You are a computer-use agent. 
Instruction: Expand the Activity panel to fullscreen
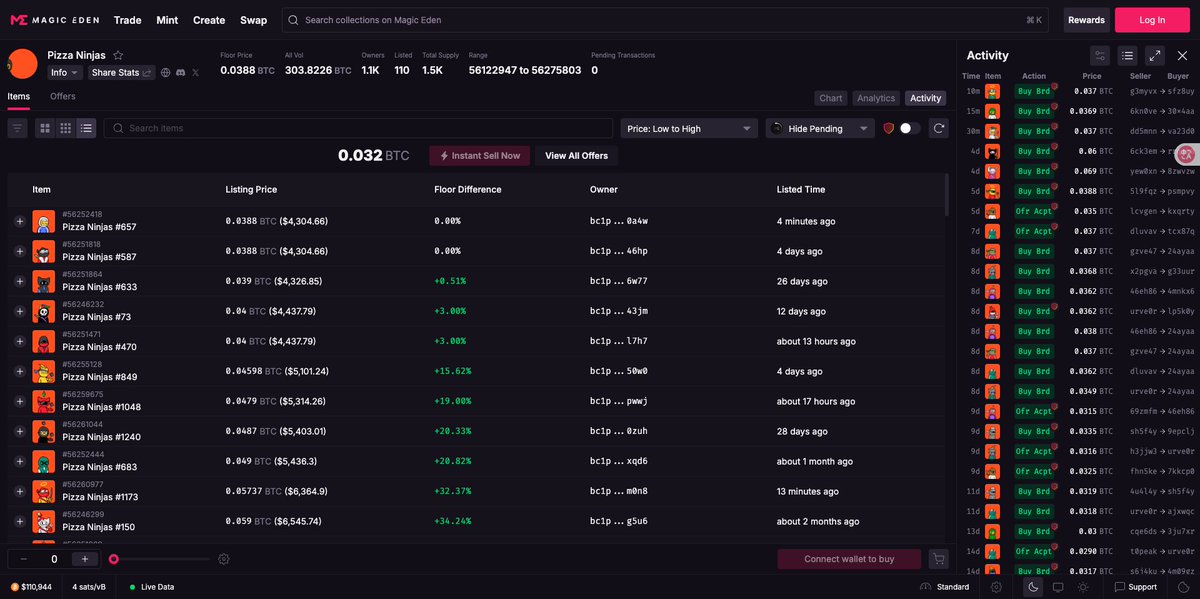pyautogui.click(x=1154, y=56)
